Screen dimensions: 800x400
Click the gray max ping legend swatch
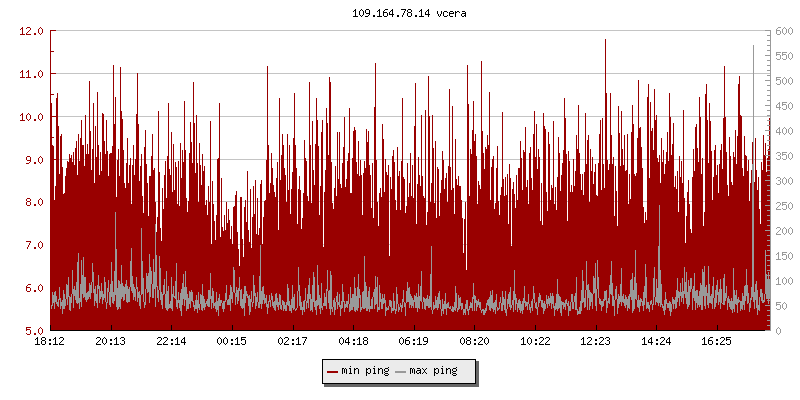(401, 371)
